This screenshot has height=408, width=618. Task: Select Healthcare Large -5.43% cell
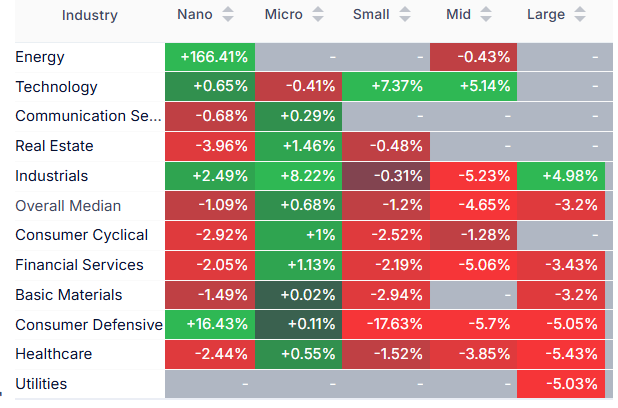pos(562,354)
